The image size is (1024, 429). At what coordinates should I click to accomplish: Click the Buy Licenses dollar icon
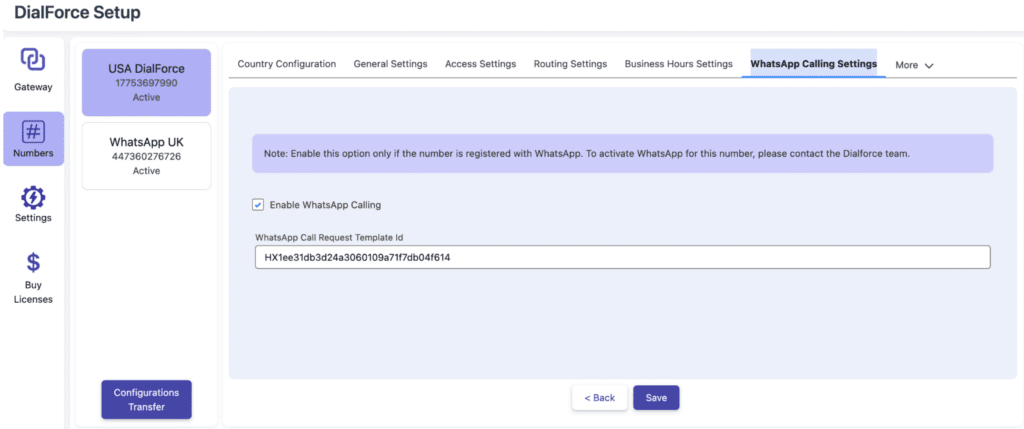[x=33, y=263]
